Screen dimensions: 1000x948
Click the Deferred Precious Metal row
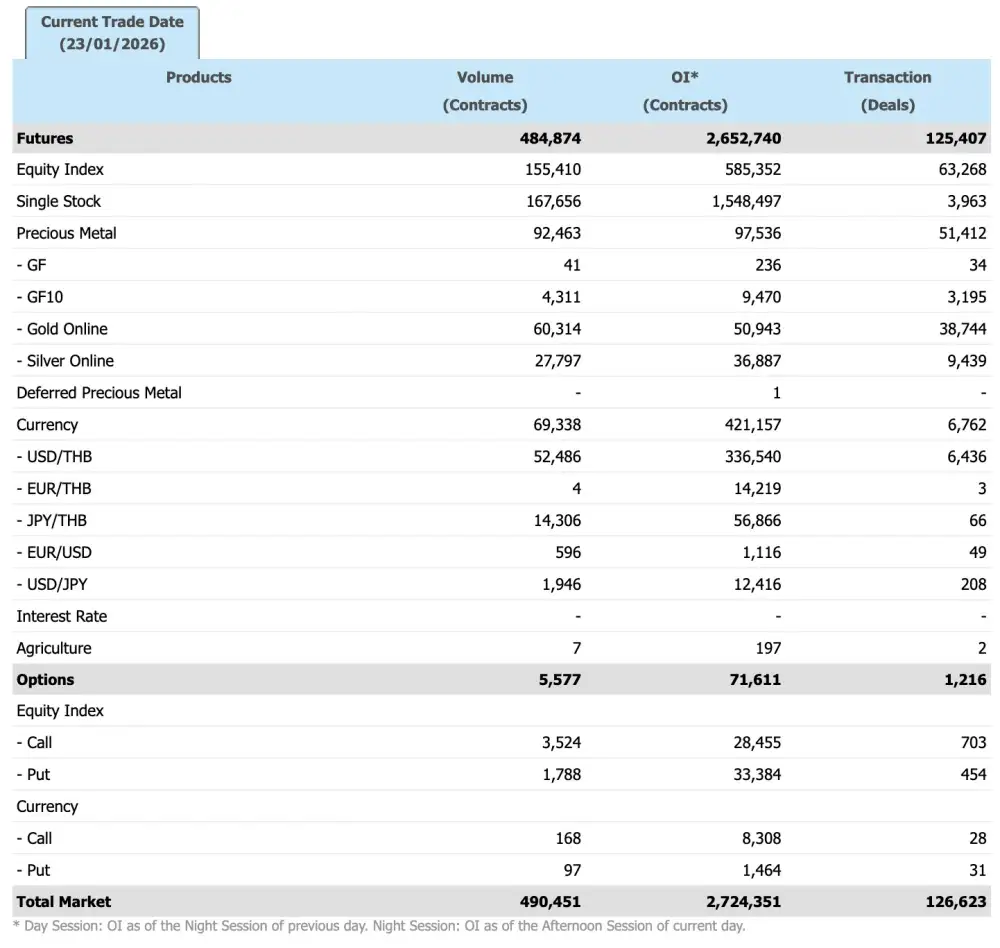[97, 393]
